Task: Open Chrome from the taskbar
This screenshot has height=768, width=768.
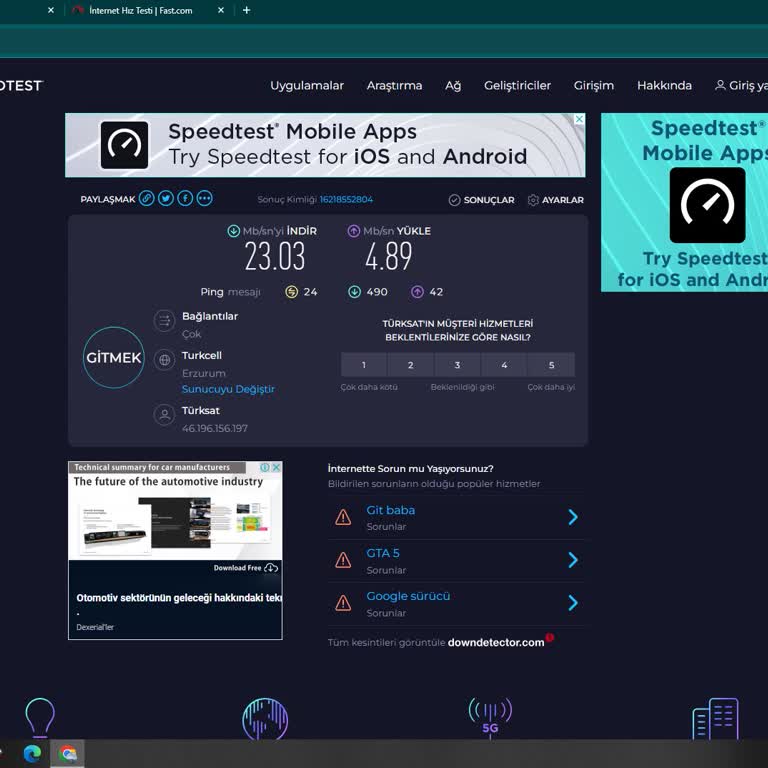Action: tap(68, 753)
